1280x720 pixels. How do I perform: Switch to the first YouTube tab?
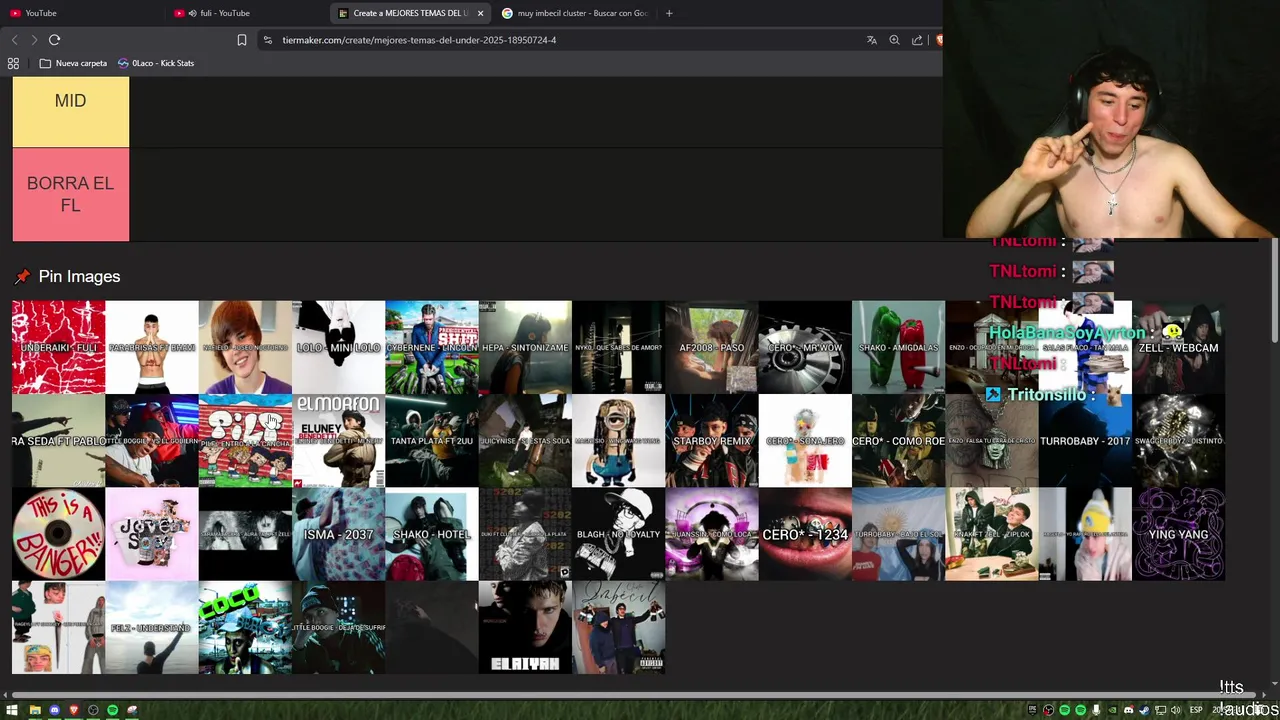coord(82,13)
